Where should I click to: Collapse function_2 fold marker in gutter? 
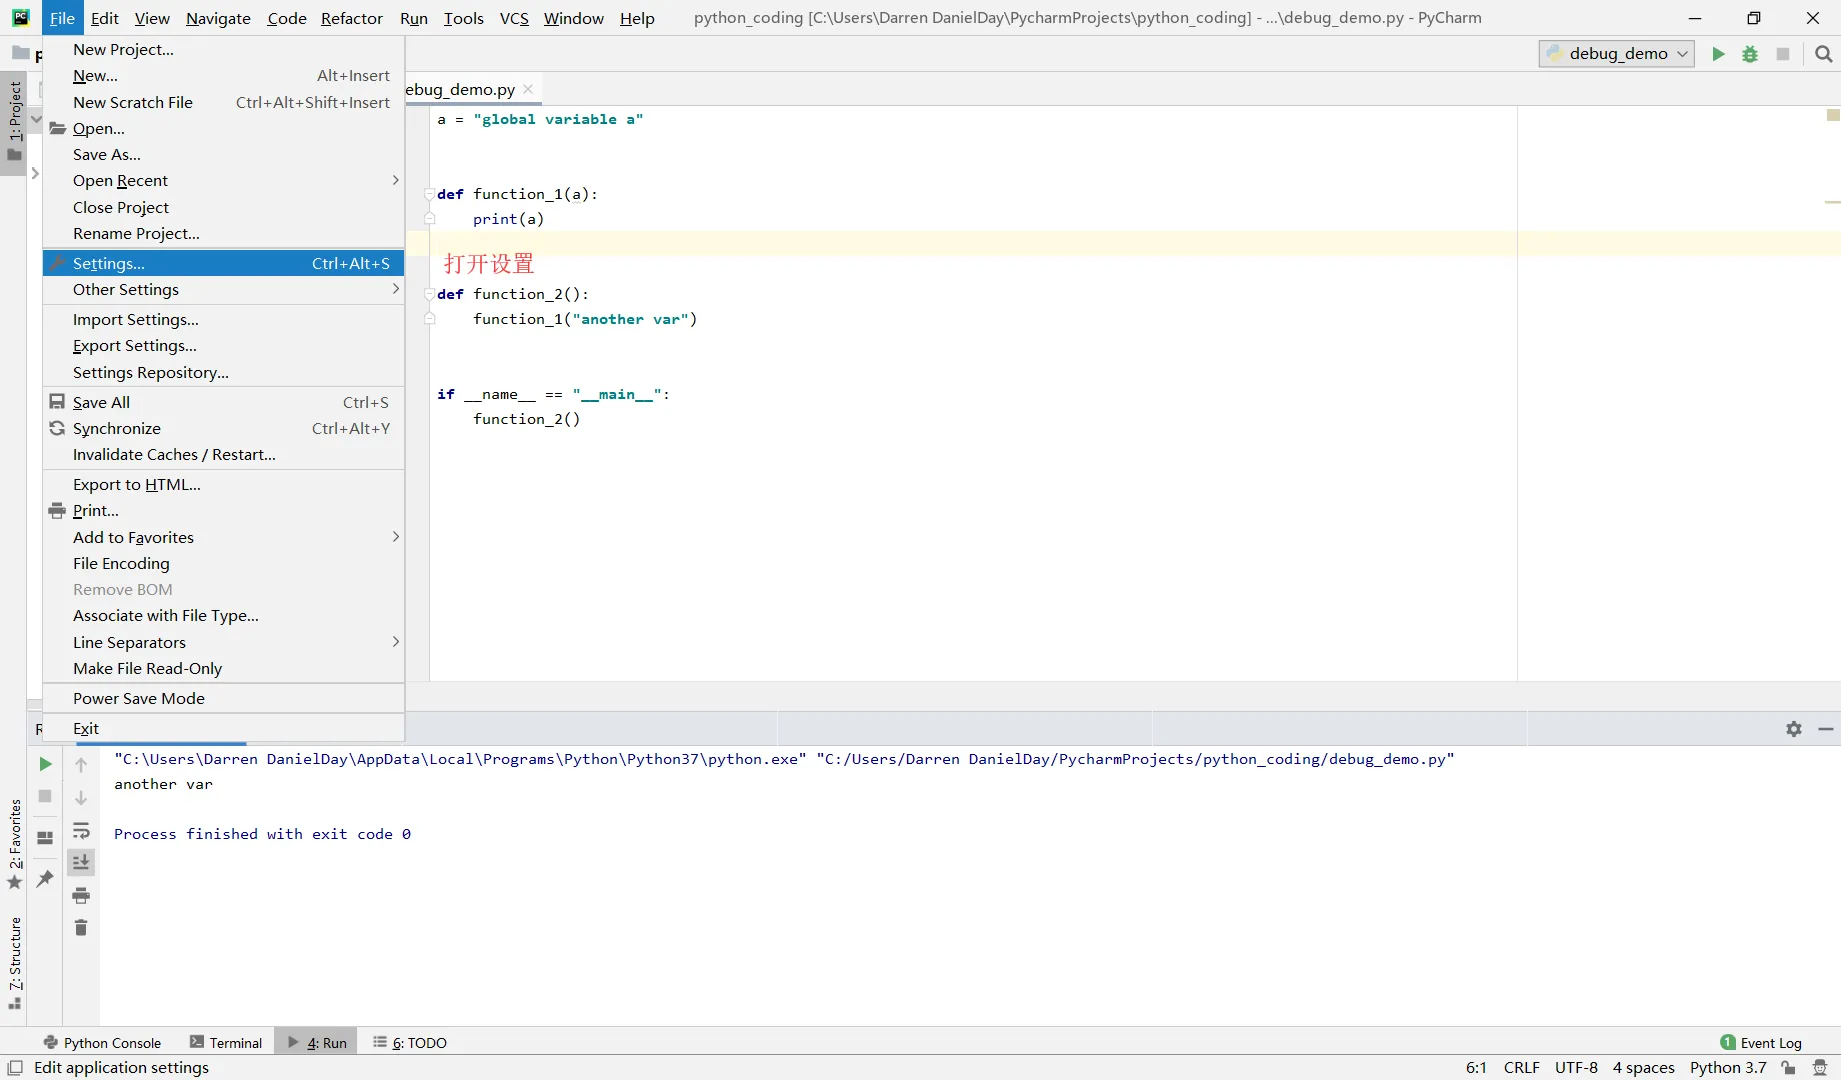coord(430,294)
